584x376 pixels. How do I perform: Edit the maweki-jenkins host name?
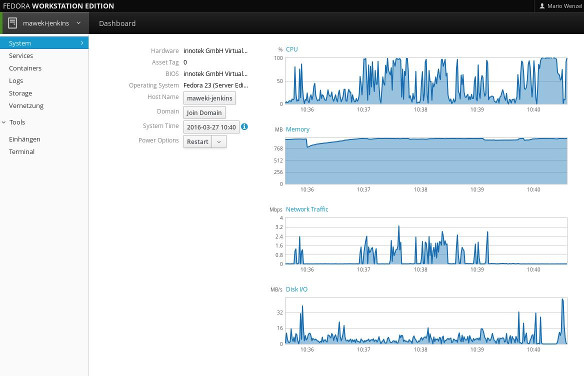(x=209, y=98)
